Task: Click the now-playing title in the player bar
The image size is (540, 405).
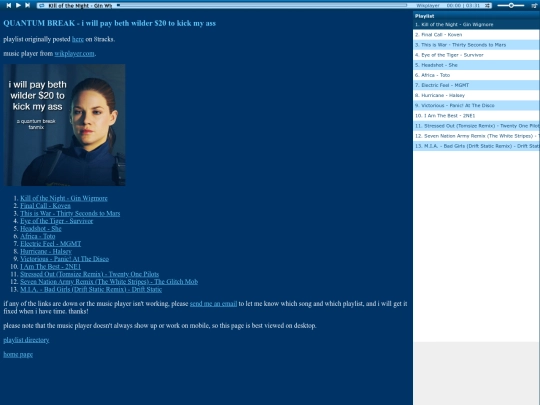Action: pos(80,6)
